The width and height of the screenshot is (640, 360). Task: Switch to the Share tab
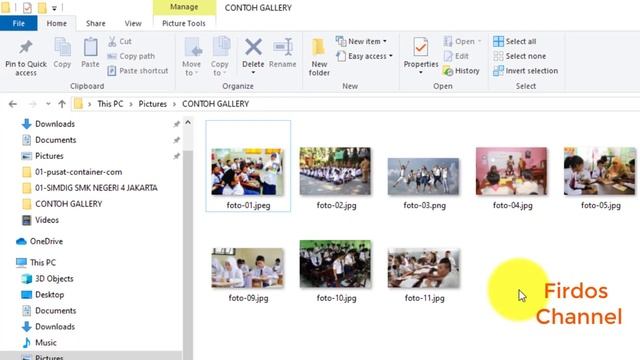click(x=96, y=23)
